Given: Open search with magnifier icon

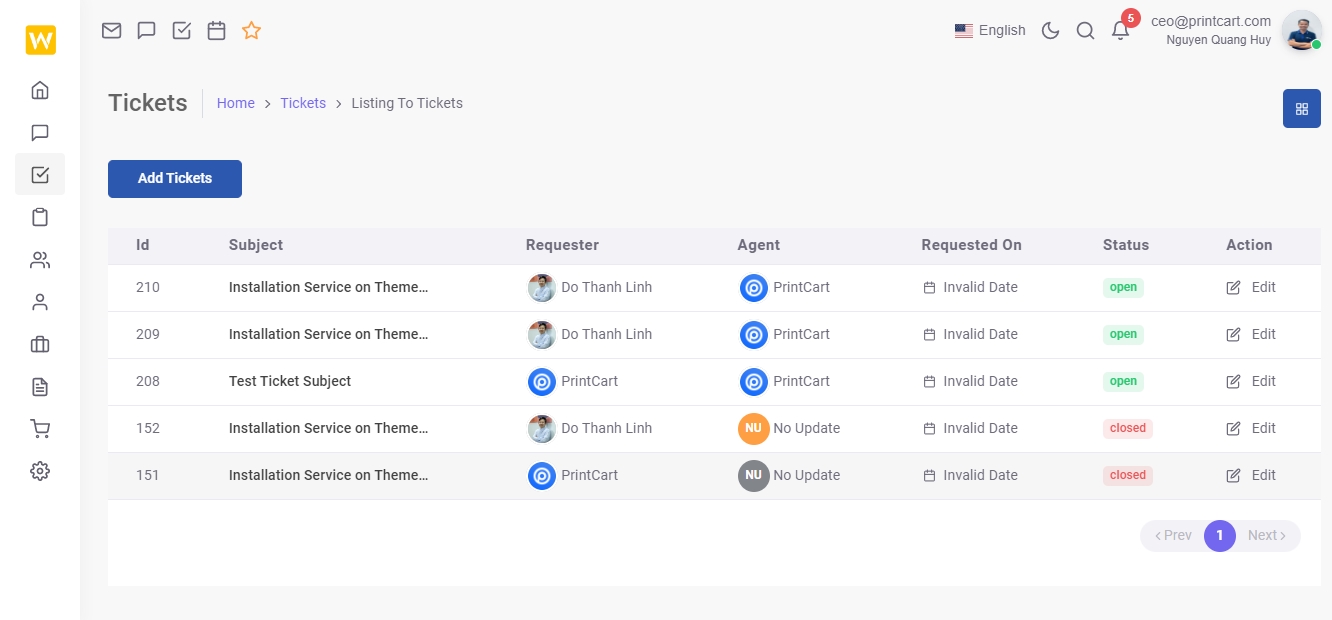Looking at the screenshot, I should (1085, 30).
